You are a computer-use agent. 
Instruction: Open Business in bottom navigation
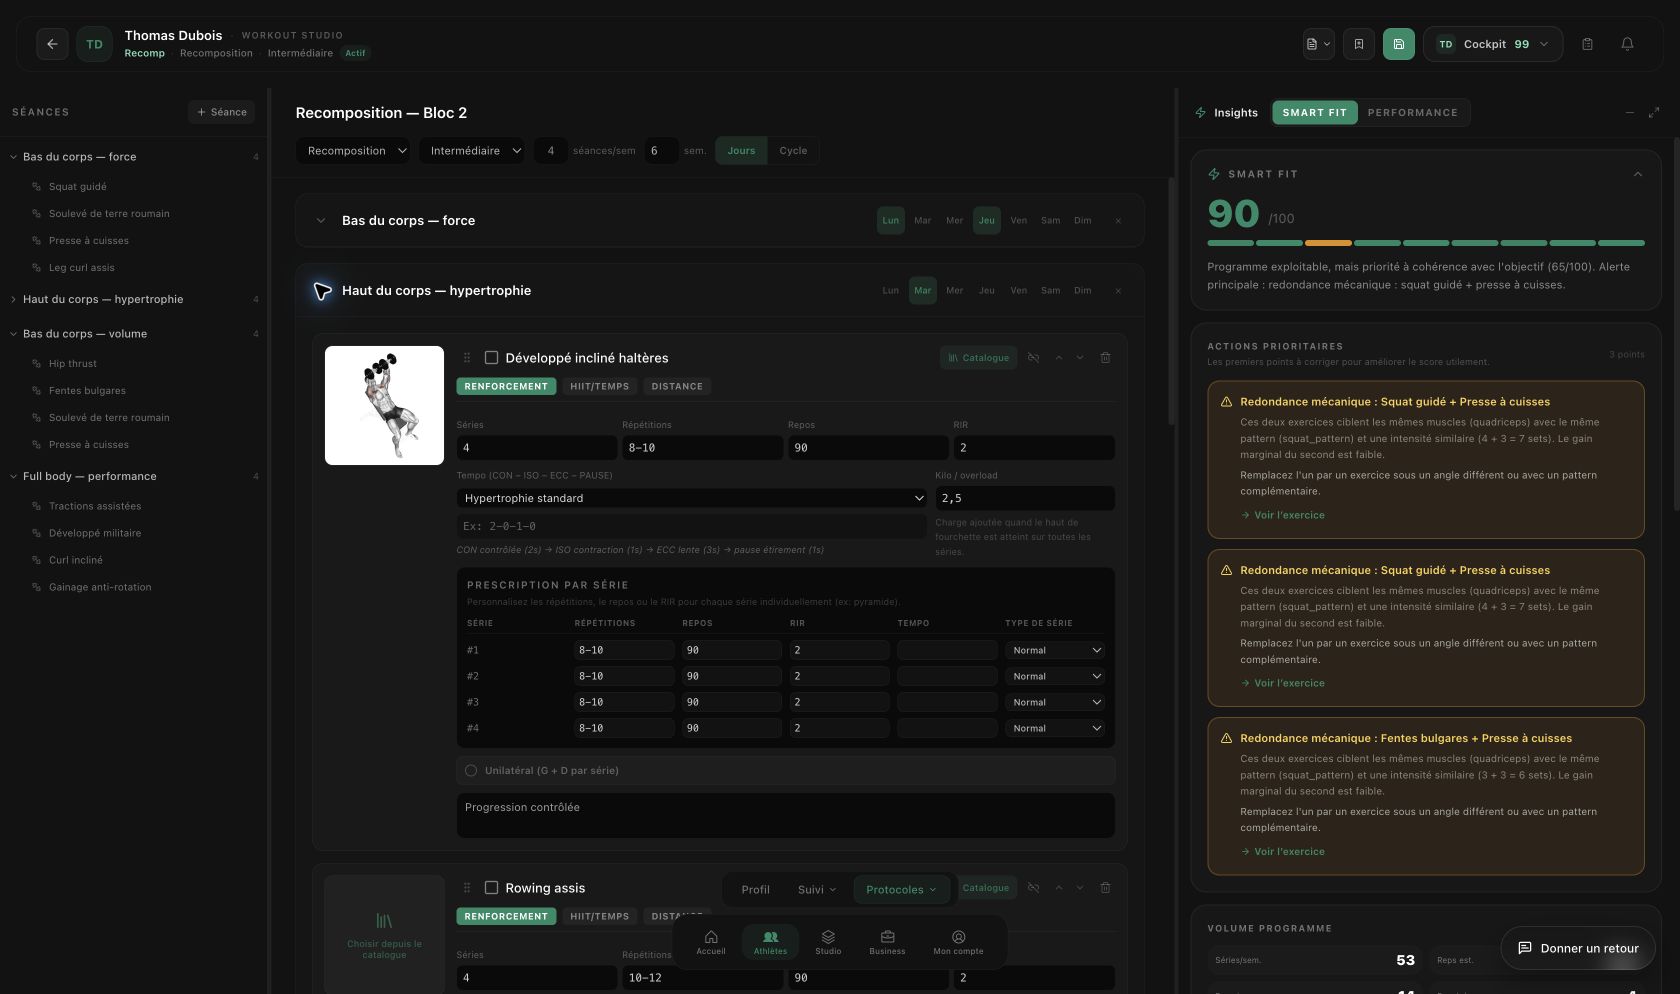887,942
